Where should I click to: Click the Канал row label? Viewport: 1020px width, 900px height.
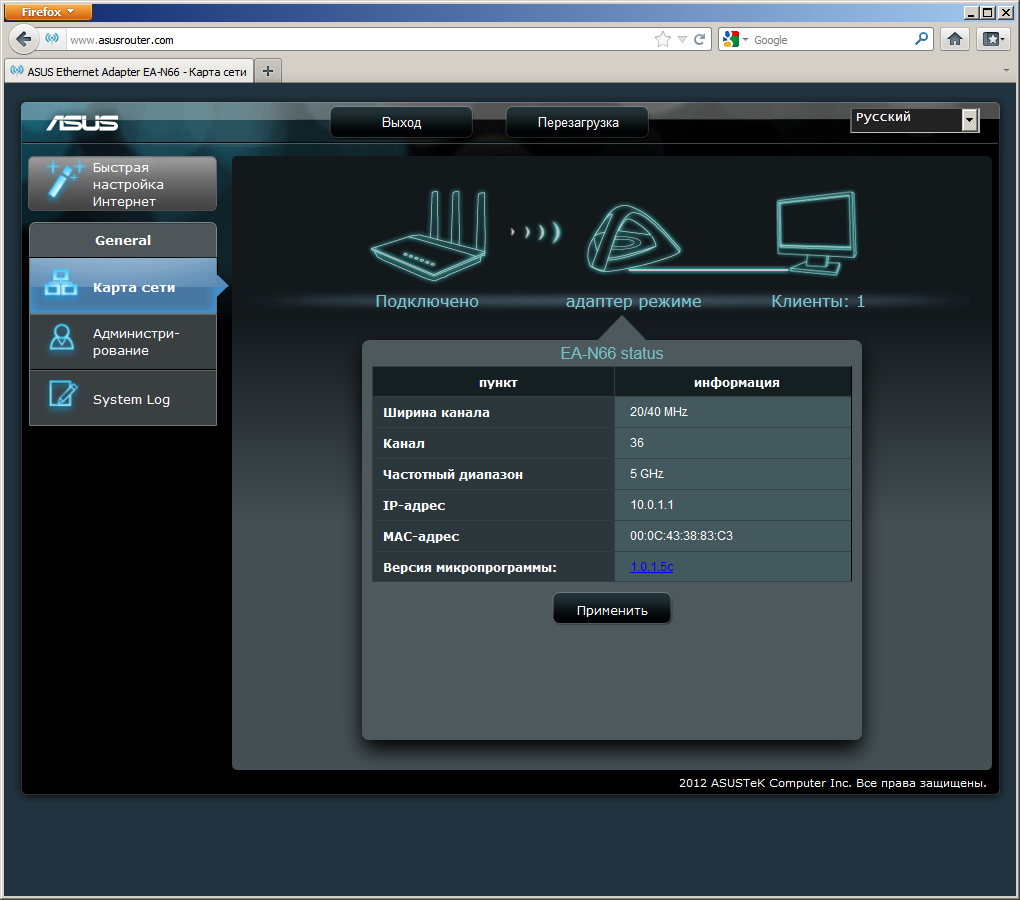[x=403, y=443]
